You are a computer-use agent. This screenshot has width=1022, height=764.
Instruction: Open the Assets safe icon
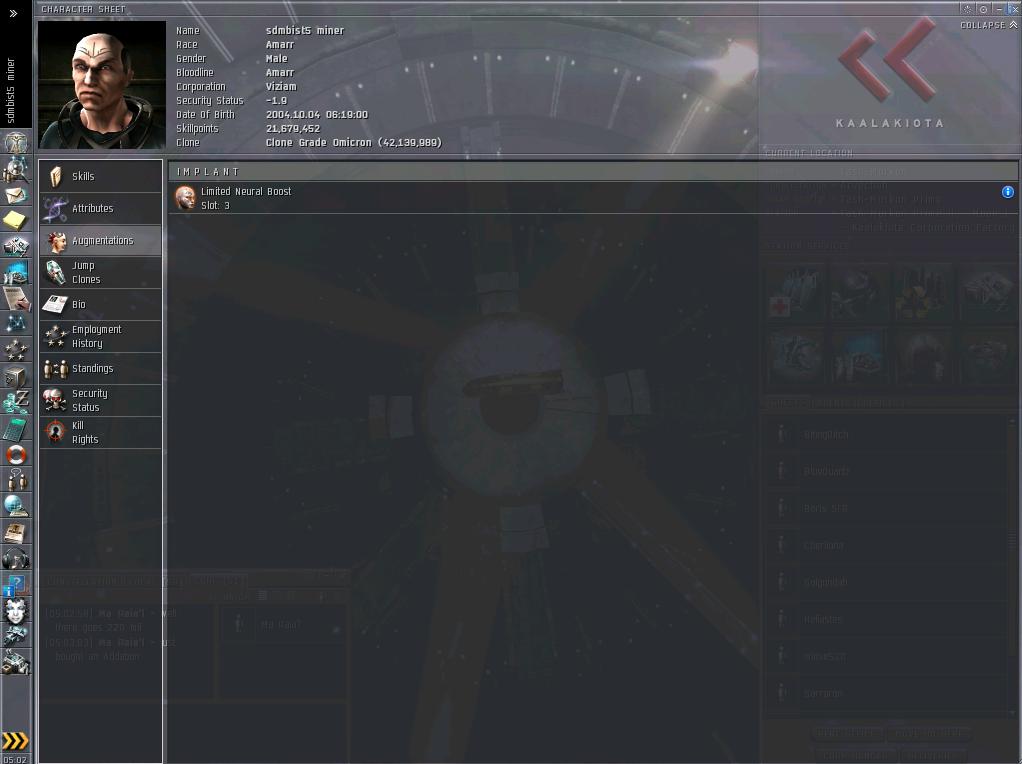coord(15,376)
